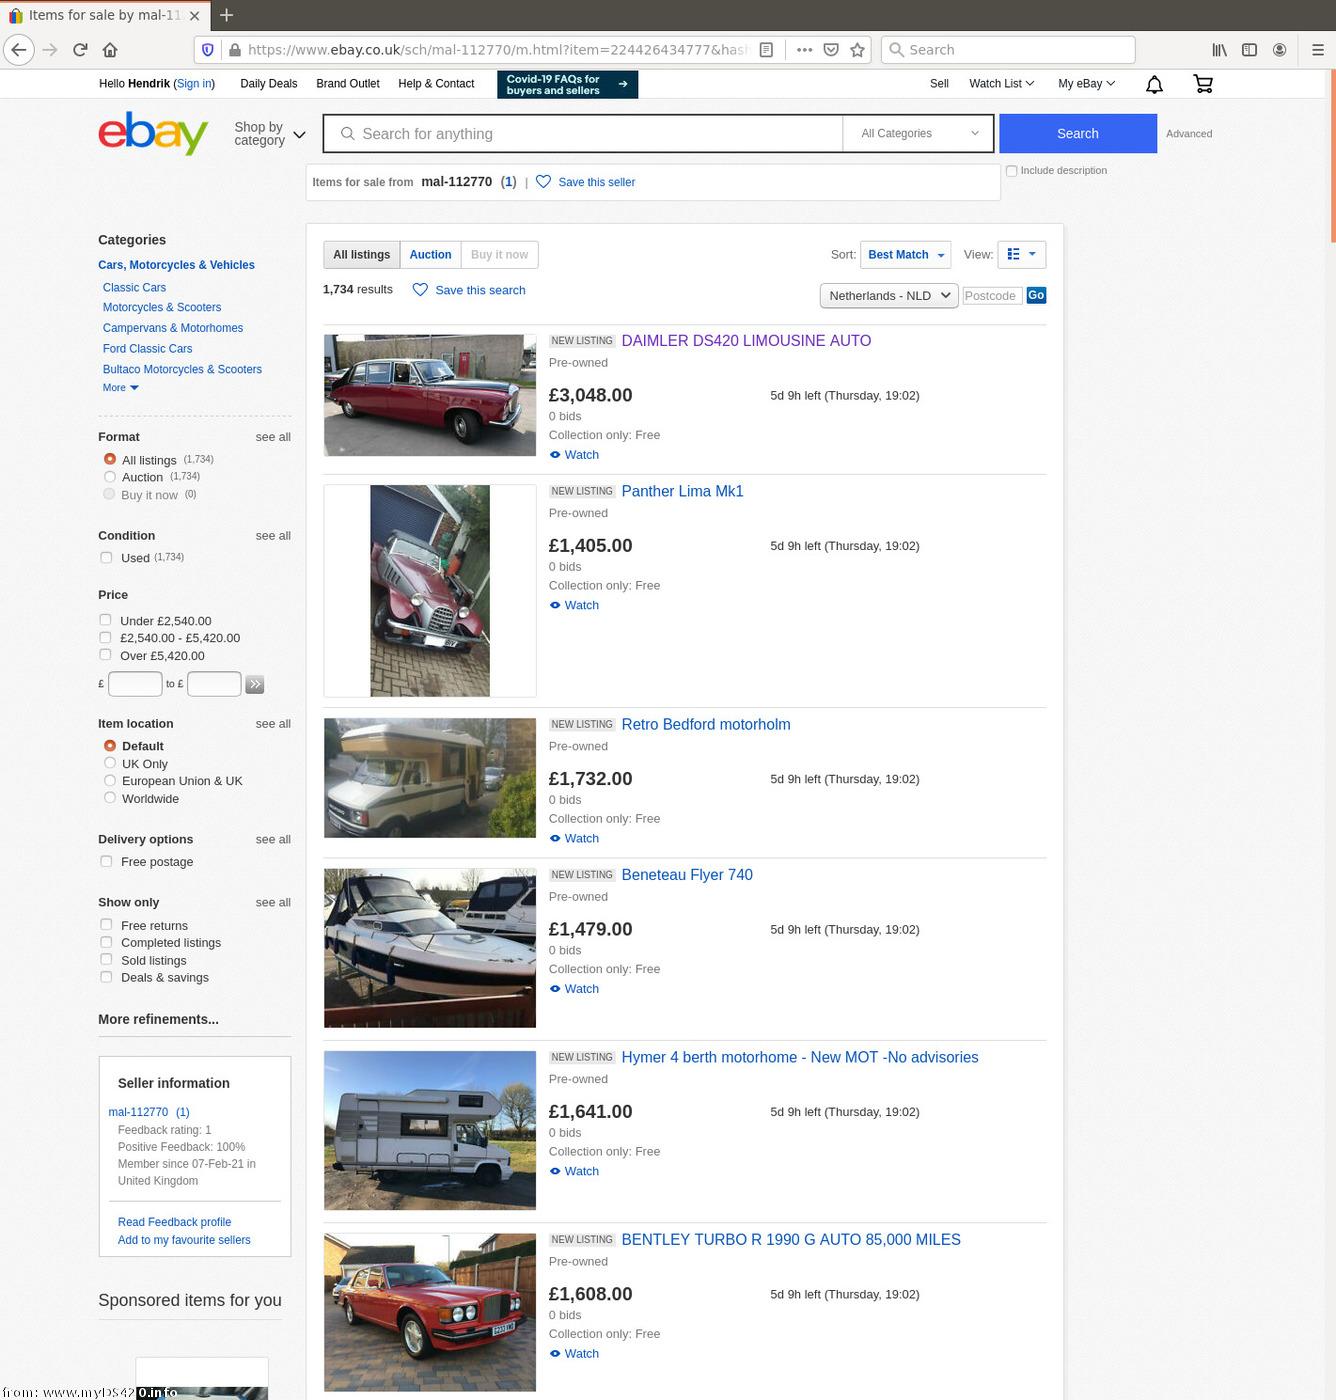Screen dimensions: 1336x1400
Task: Check the Over £5,420.00 price filter
Action: point(105,655)
